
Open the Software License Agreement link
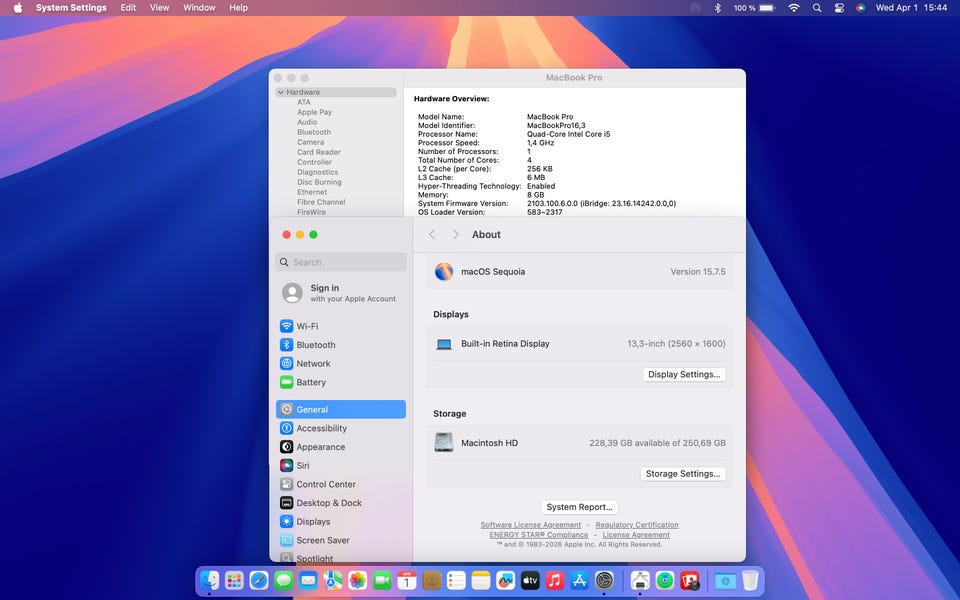pos(530,525)
